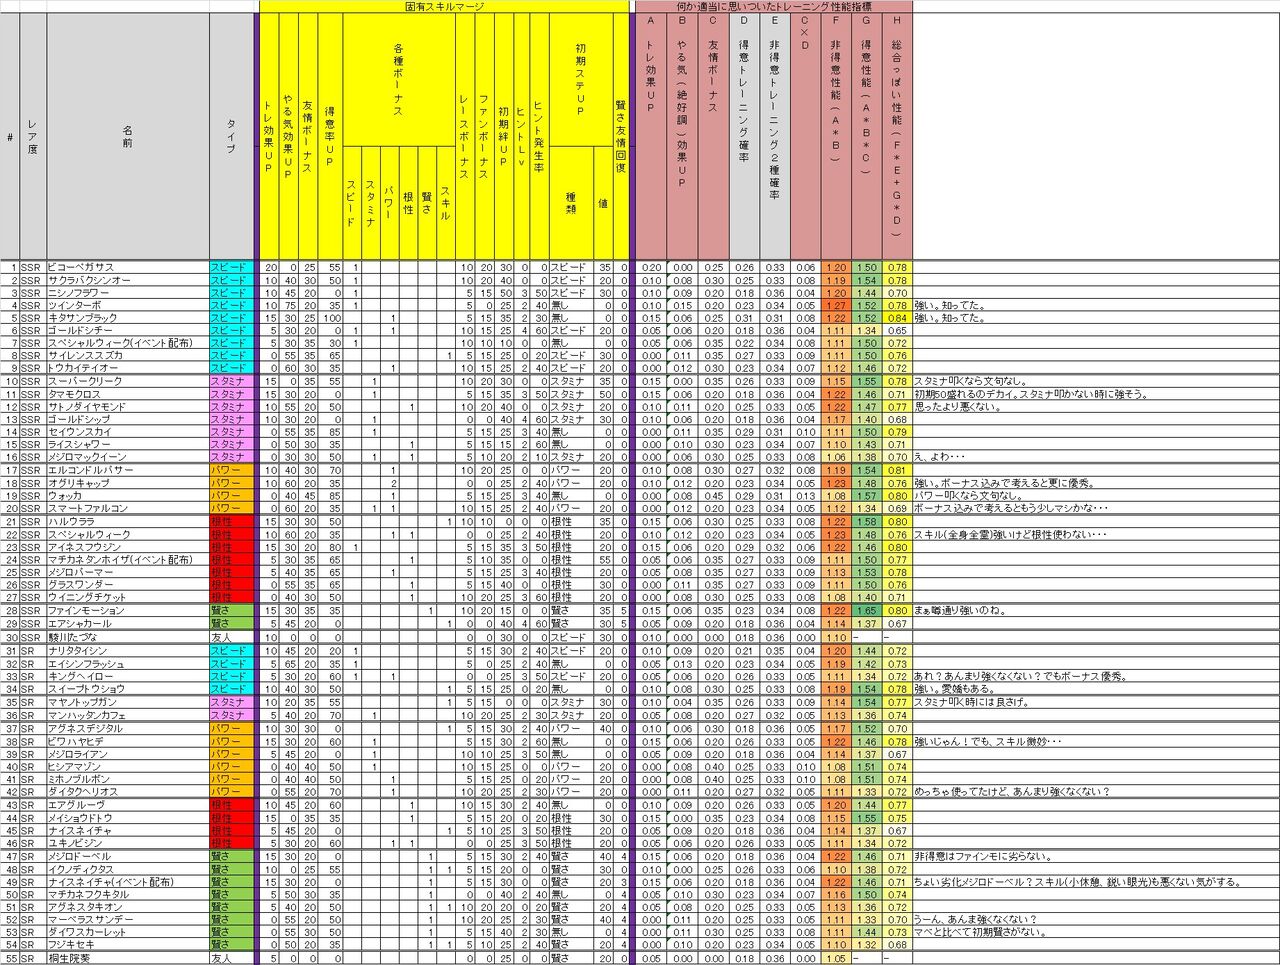Select the 名前 column header
The image size is (1280, 965).
pyautogui.click(x=127, y=136)
